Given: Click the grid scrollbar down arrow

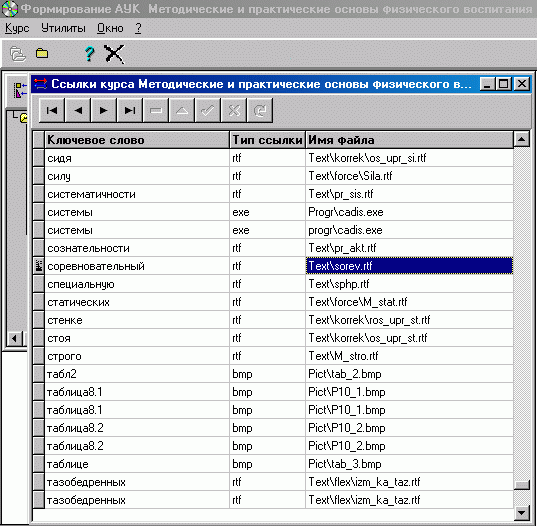Looking at the screenshot, I should tap(522, 513).
